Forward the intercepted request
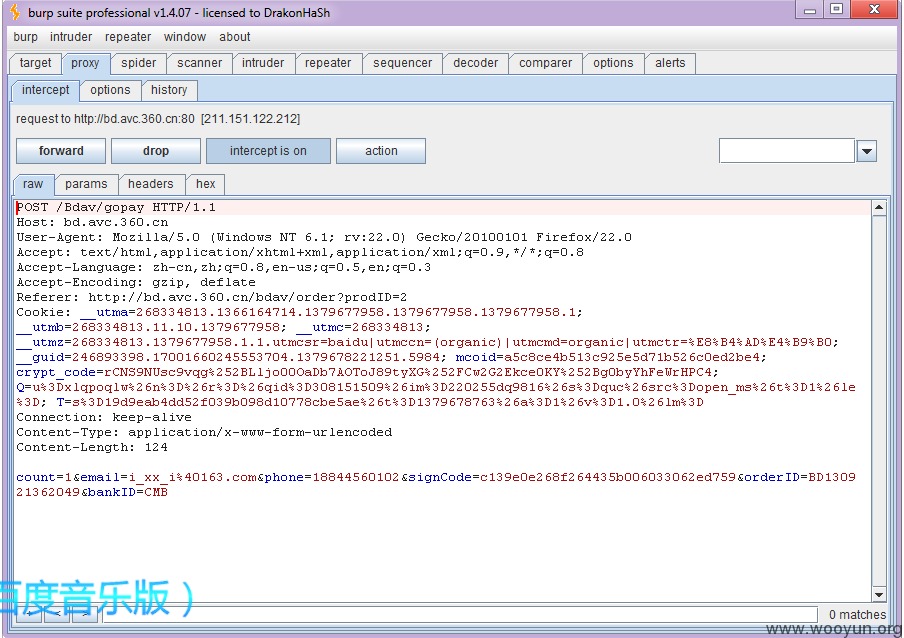904x638 pixels. pyautogui.click(x=61, y=151)
